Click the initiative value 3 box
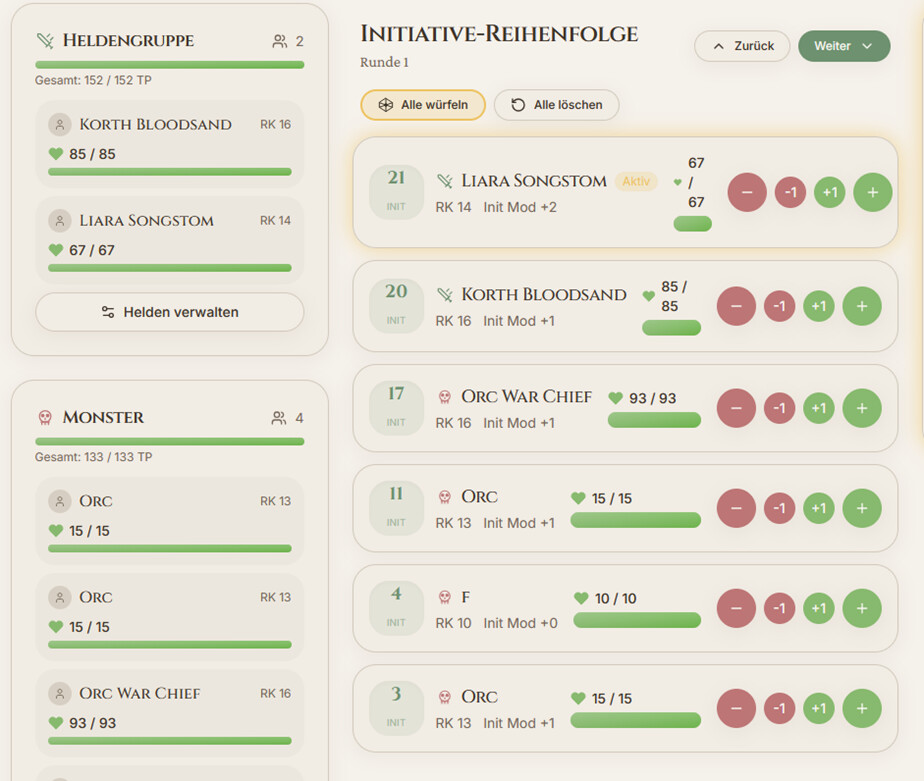 (396, 707)
